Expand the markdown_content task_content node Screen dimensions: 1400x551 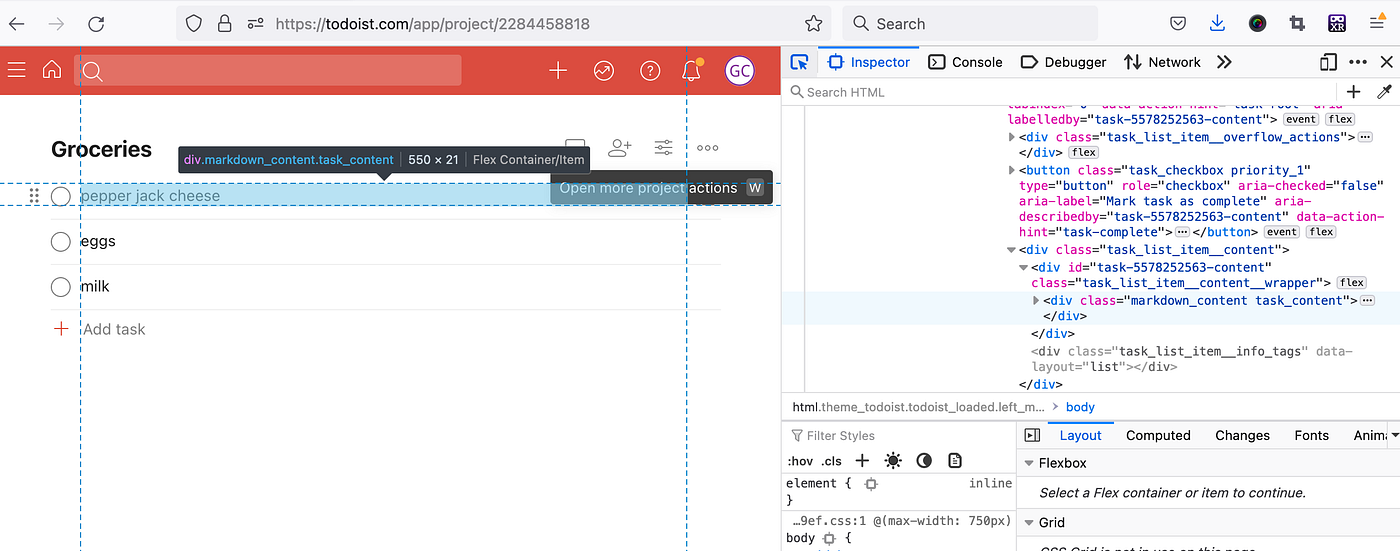(x=1037, y=300)
